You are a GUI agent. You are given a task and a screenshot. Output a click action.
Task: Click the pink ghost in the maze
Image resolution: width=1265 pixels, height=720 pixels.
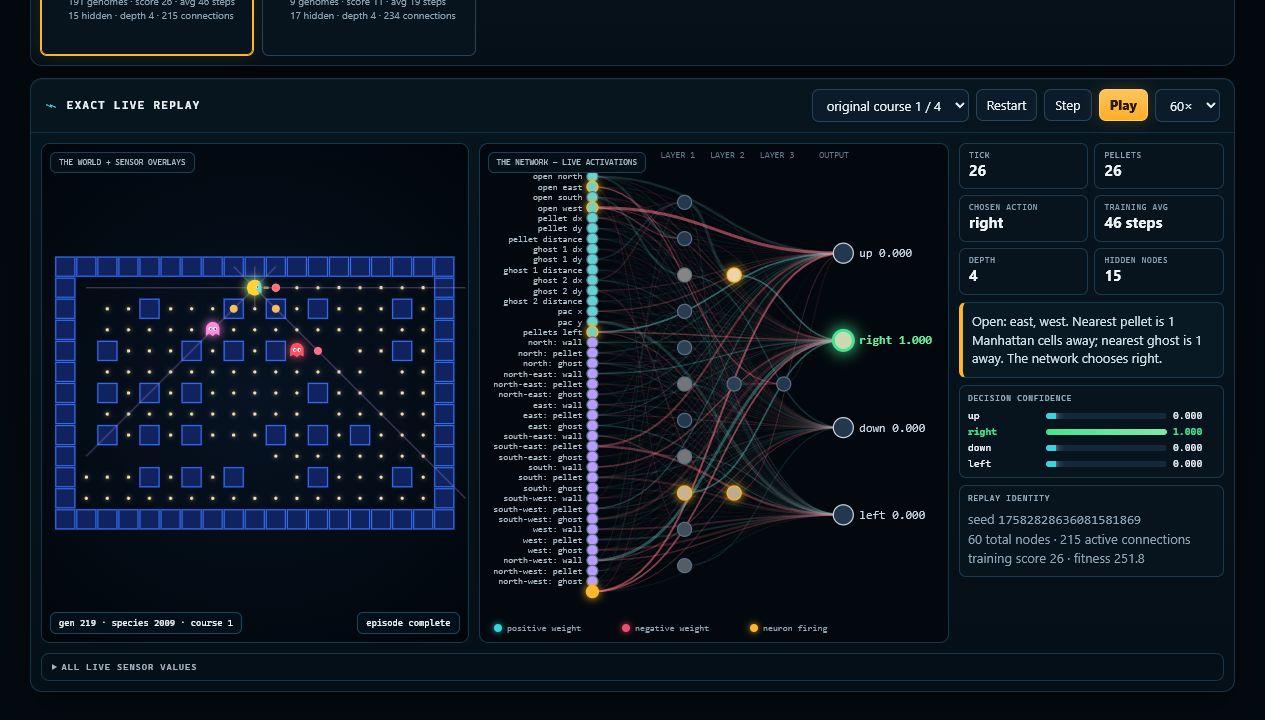point(212,329)
